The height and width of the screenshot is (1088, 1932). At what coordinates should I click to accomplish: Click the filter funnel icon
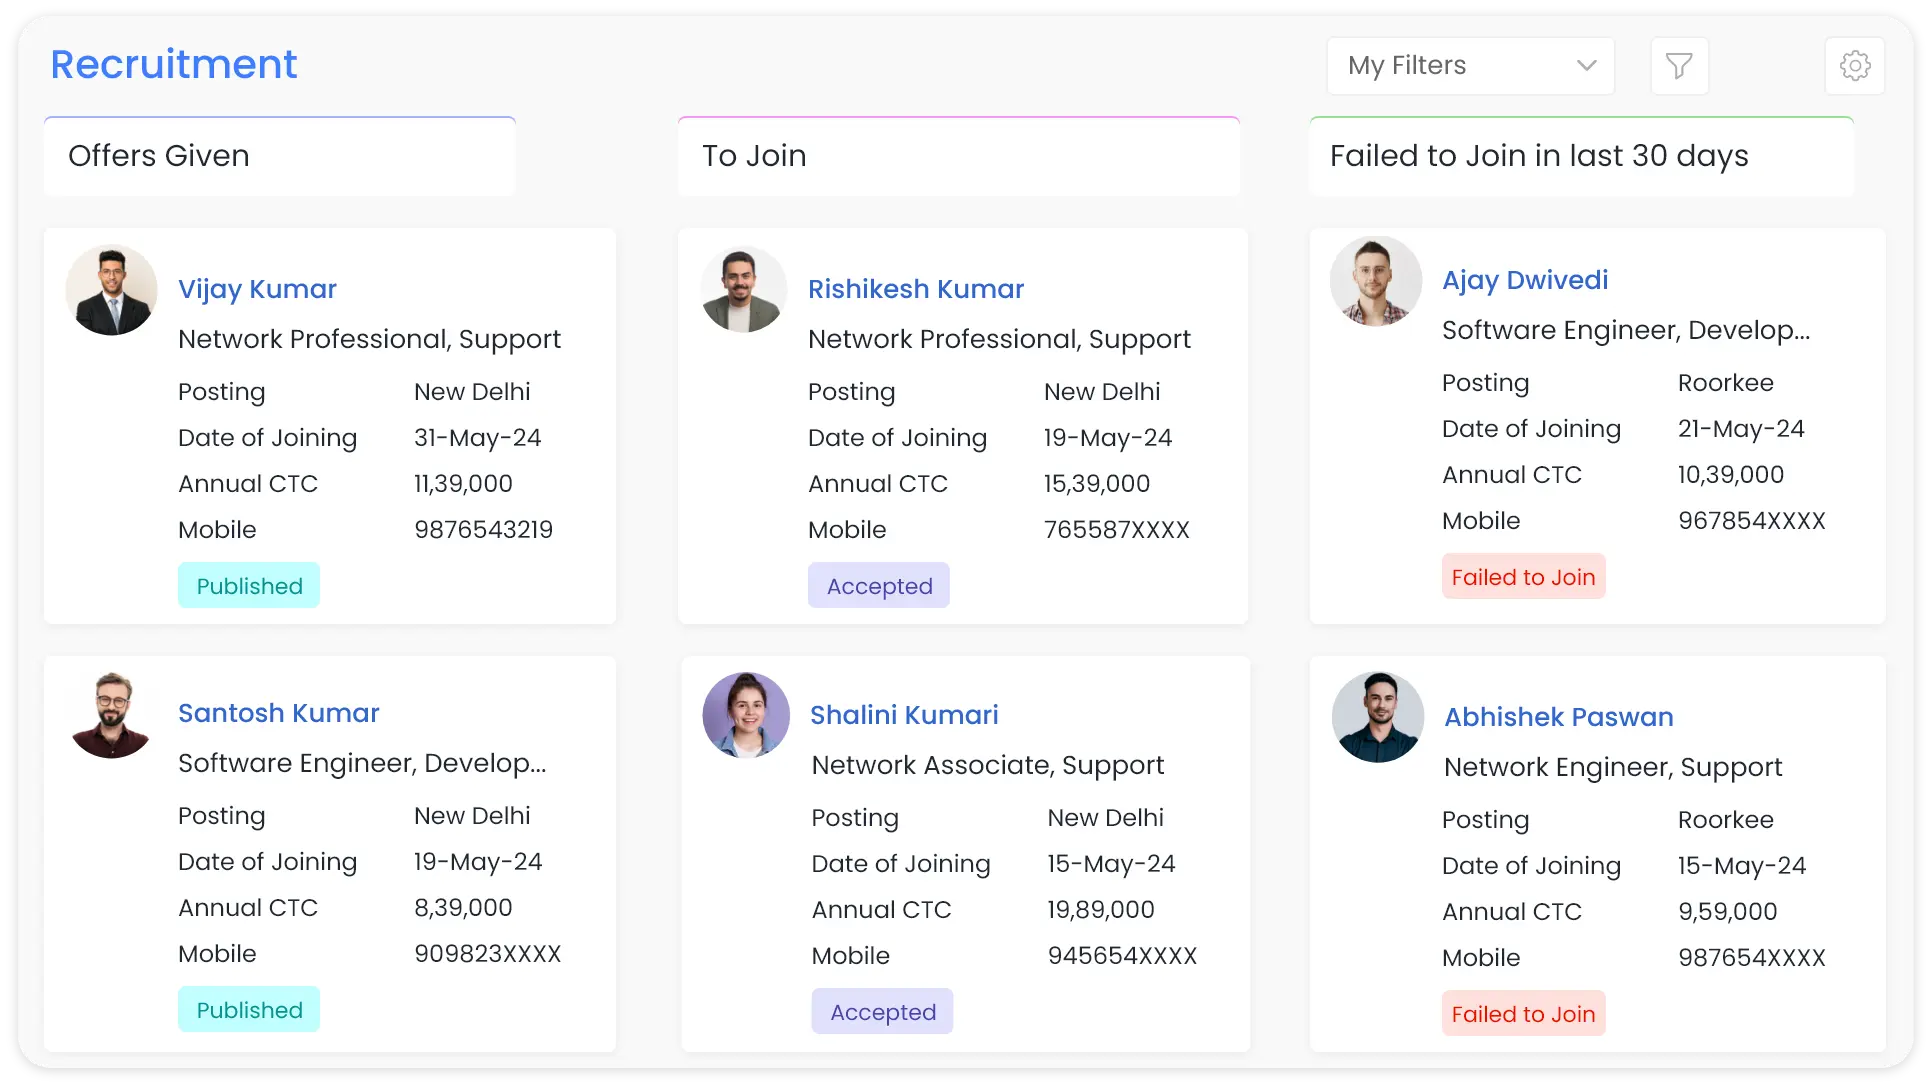pos(1679,66)
